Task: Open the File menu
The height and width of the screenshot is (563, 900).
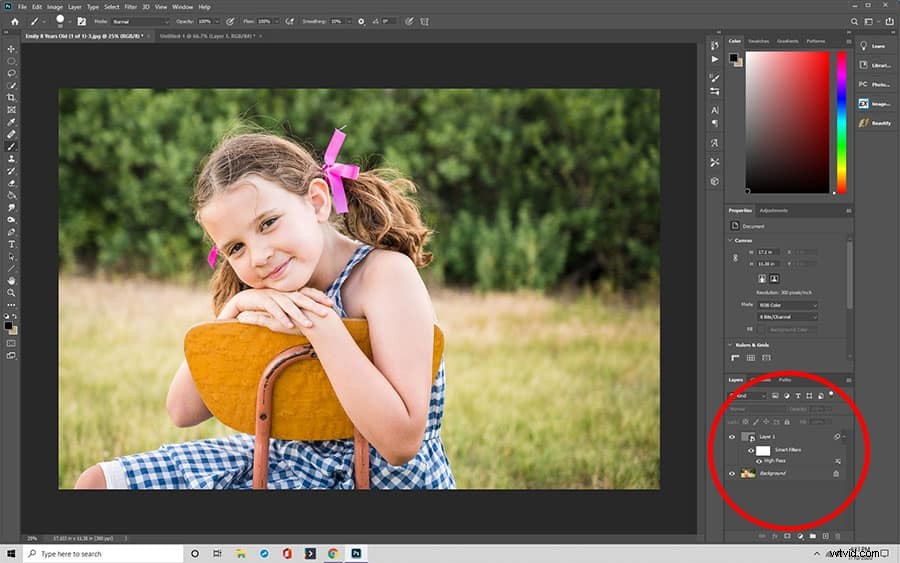Action: pos(22,7)
